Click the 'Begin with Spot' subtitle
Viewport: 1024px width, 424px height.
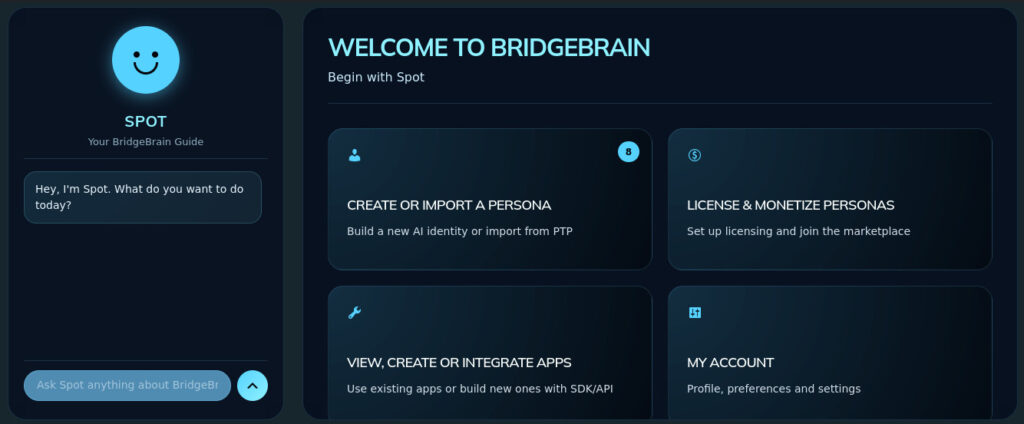coord(376,77)
